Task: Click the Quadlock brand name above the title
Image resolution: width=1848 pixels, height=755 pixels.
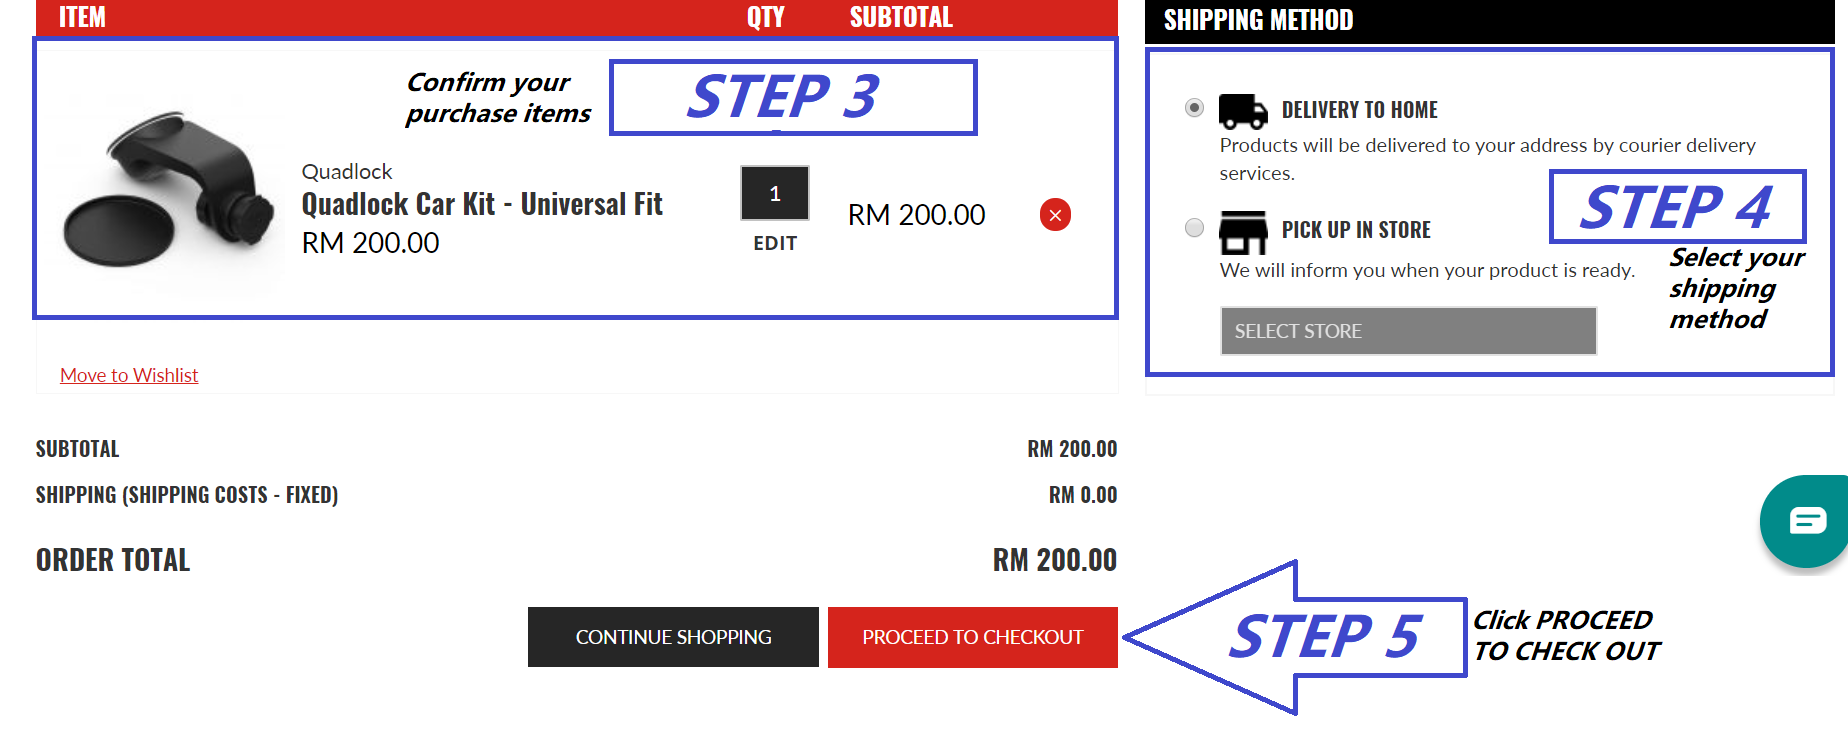Action: coord(347,172)
